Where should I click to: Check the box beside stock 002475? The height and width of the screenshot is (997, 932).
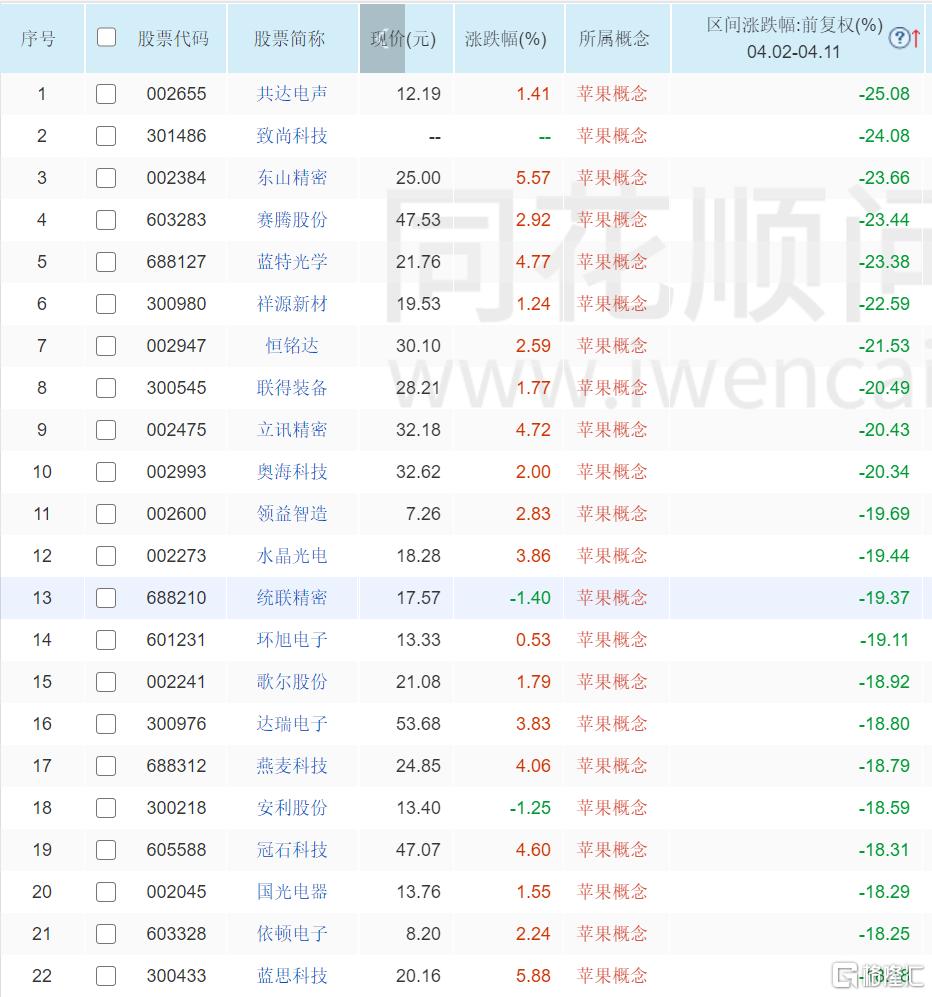point(106,430)
